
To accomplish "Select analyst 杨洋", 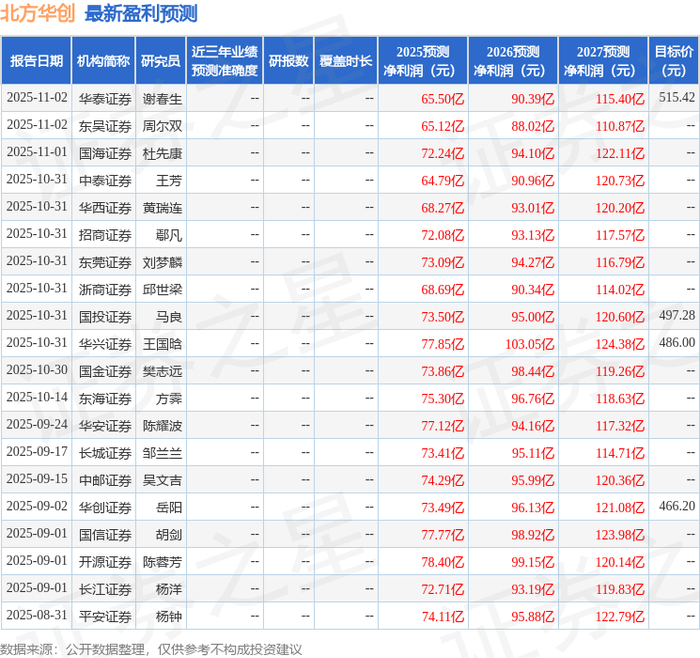I will tap(169, 589).
